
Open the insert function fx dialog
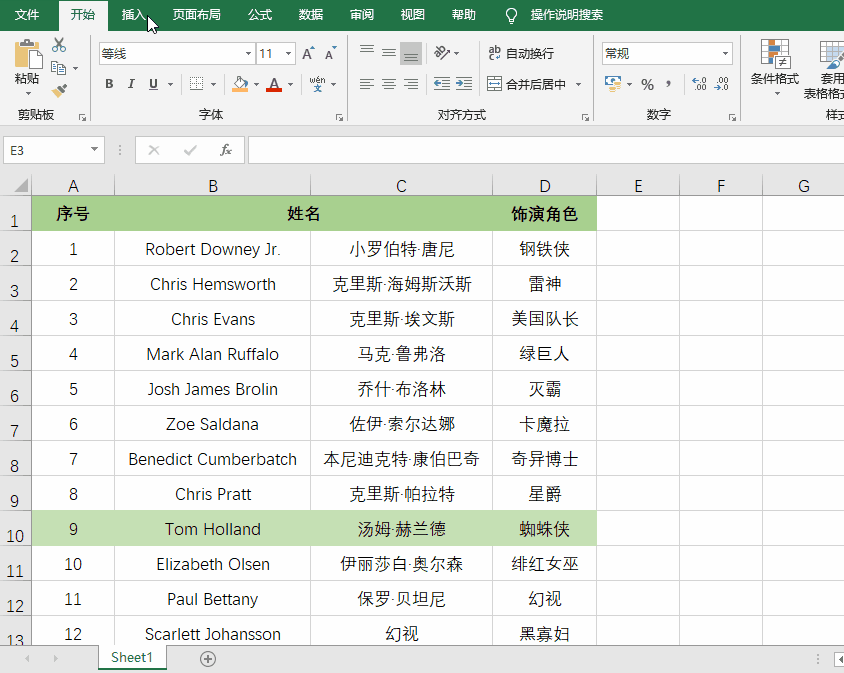tap(226, 150)
